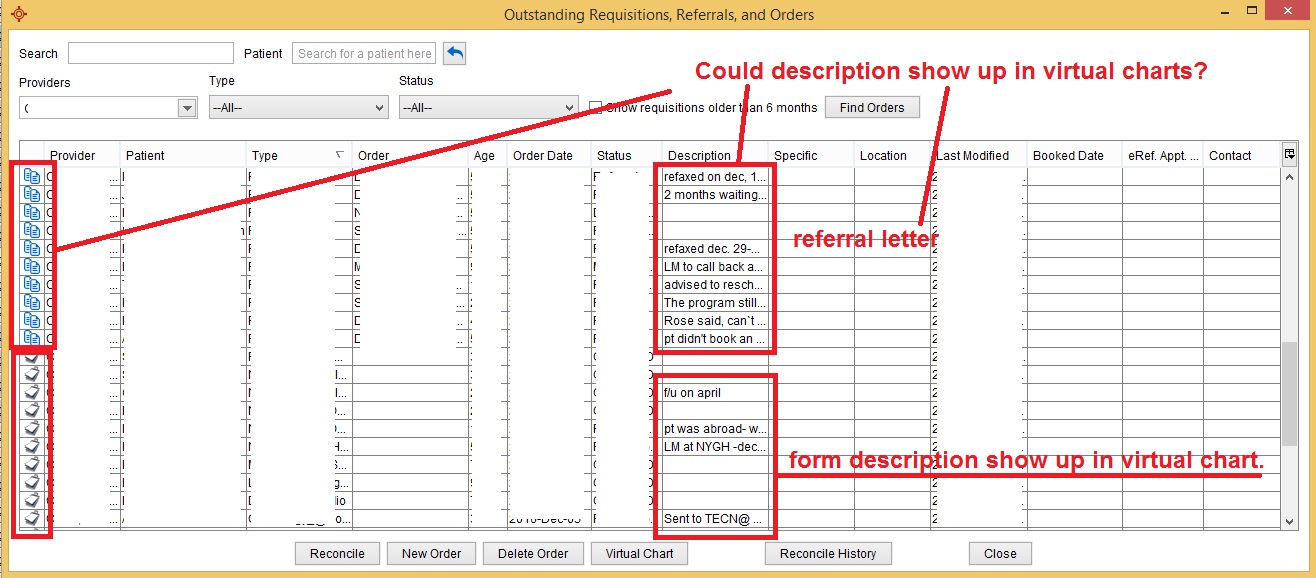Image resolution: width=1316 pixels, height=578 pixels.
Task: Focus the 'Search for a patient here' field
Action: [364, 54]
